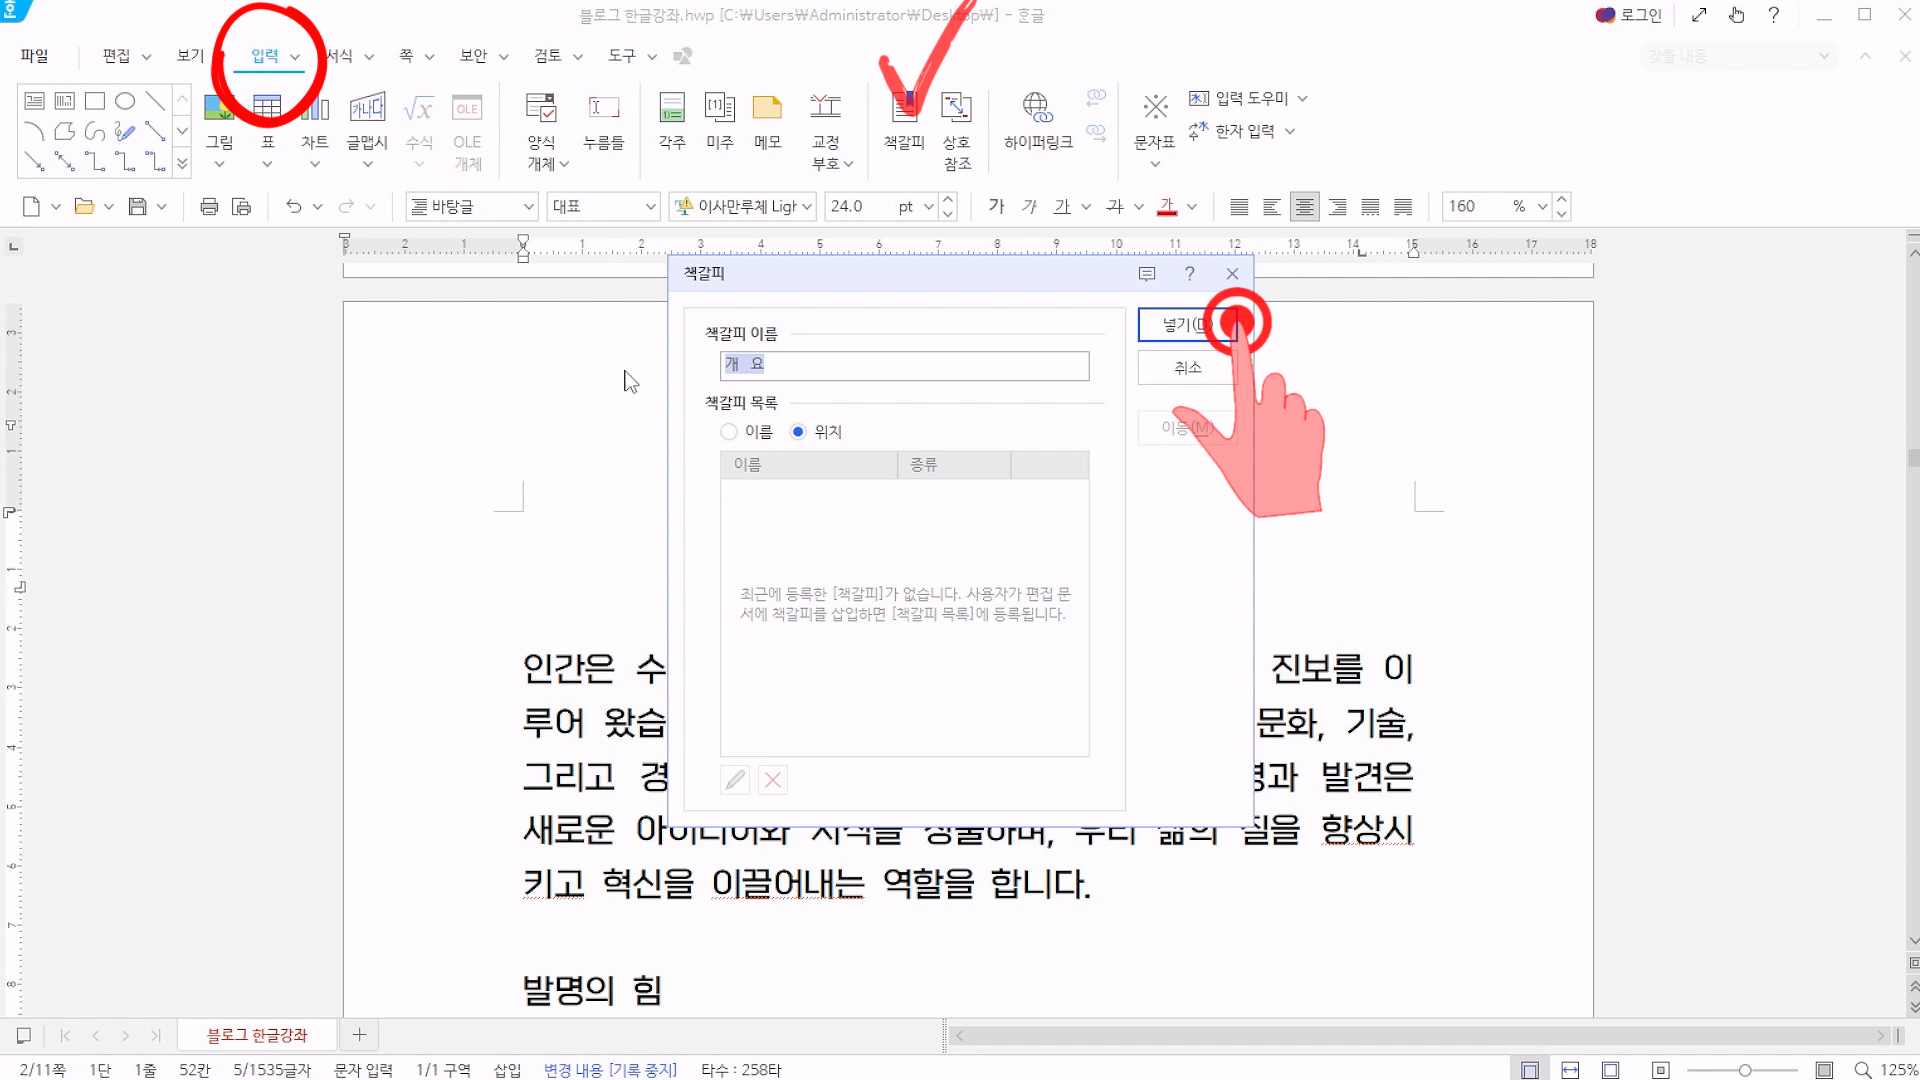1920x1080 pixels.
Task: Click the 취소 button
Action: [x=1186, y=368]
